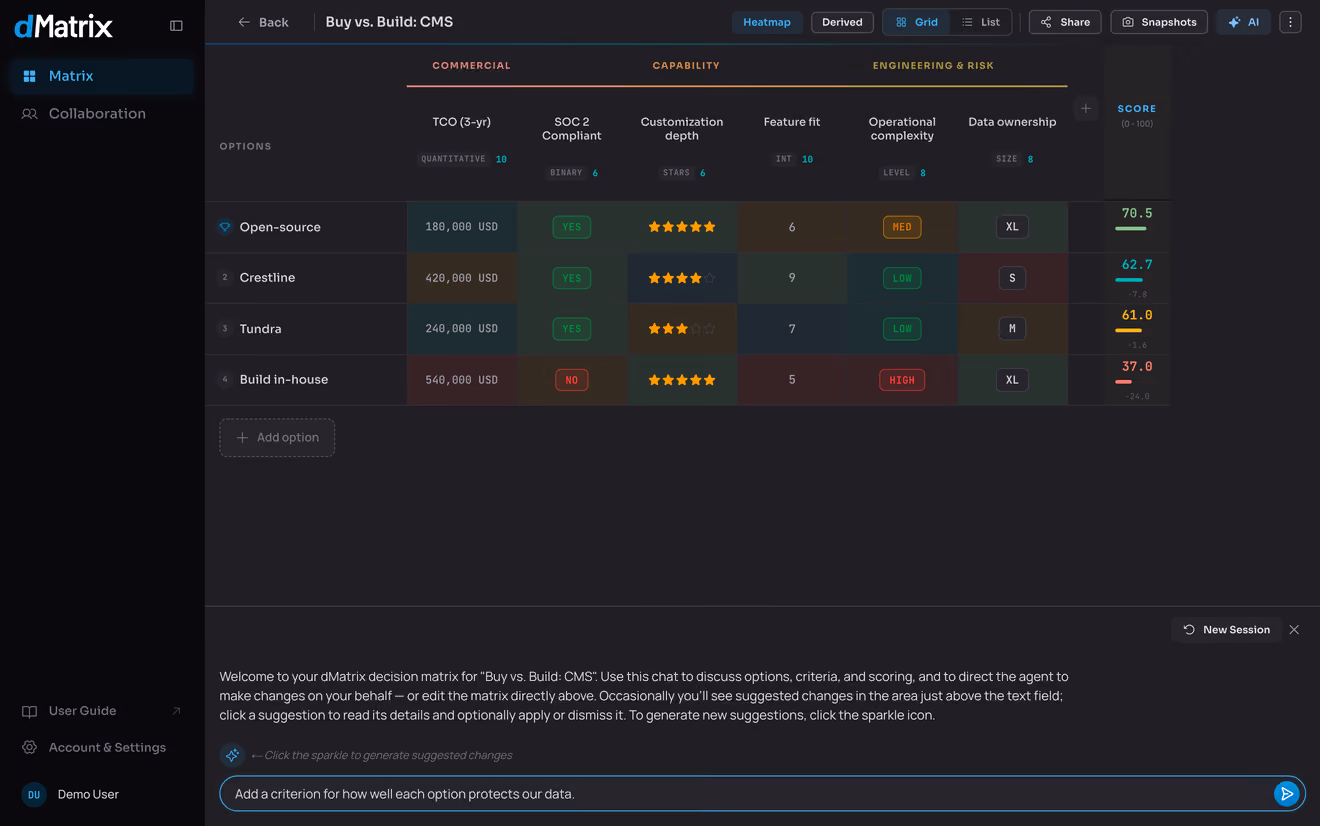Start a New Session
This screenshot has height=826, width=1320.
coord(1226,630)
